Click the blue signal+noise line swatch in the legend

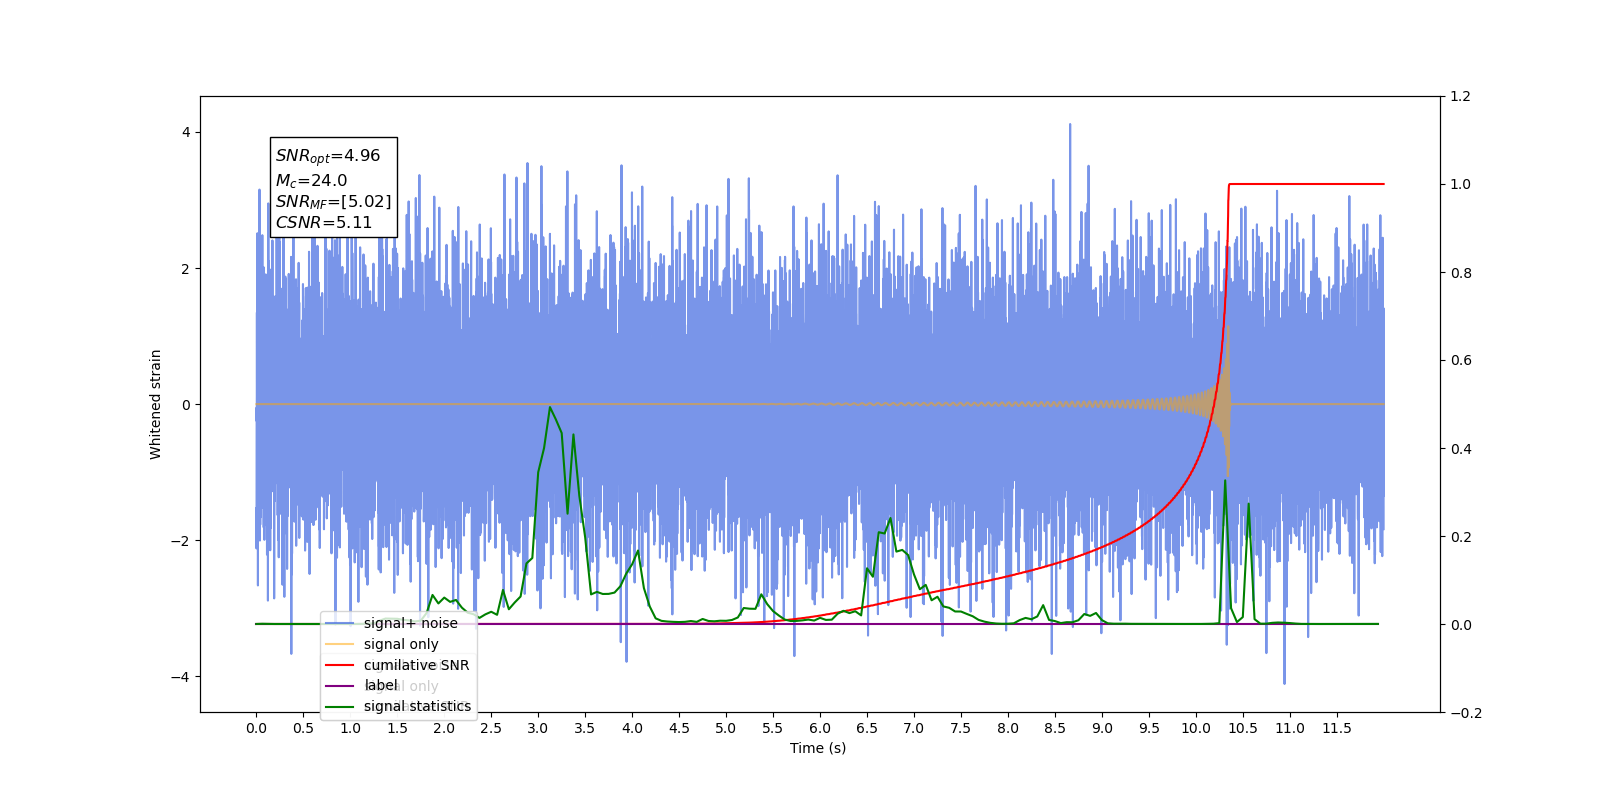point(340,623)
